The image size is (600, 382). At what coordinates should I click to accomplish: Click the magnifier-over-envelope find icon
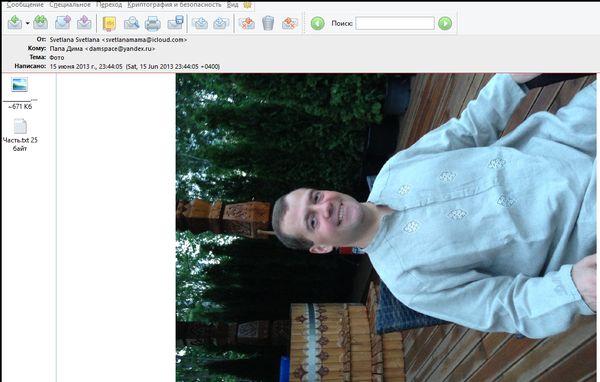click(x=131, y=23)
